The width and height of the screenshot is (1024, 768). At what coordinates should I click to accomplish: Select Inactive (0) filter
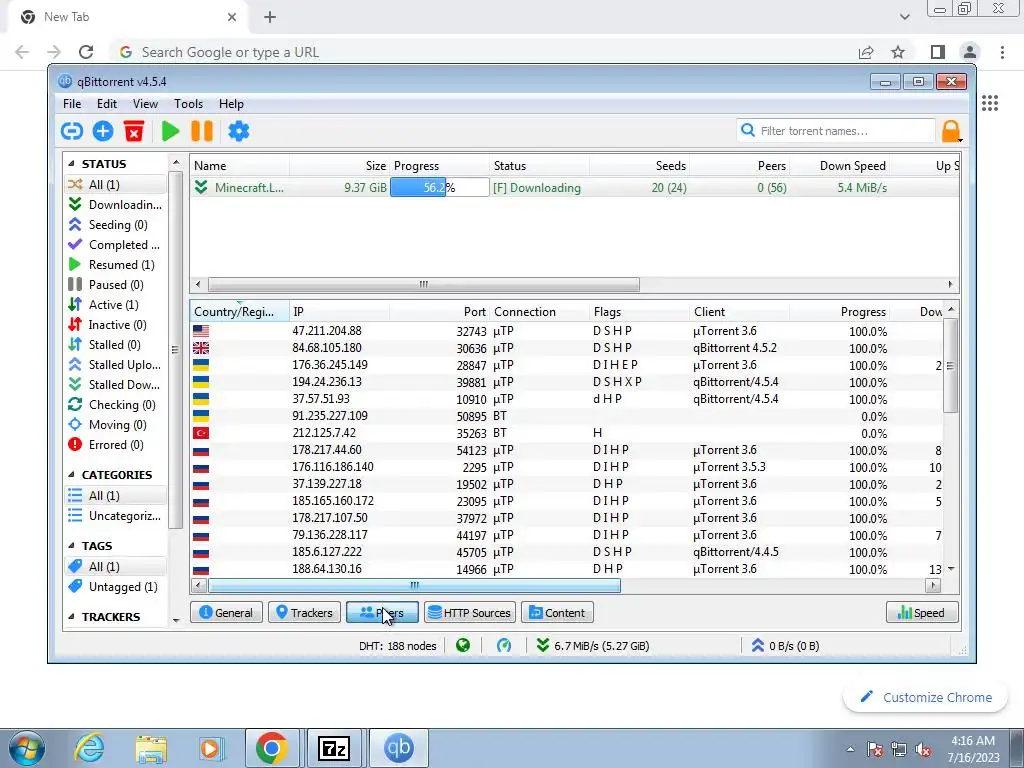[x=115, y=325]
